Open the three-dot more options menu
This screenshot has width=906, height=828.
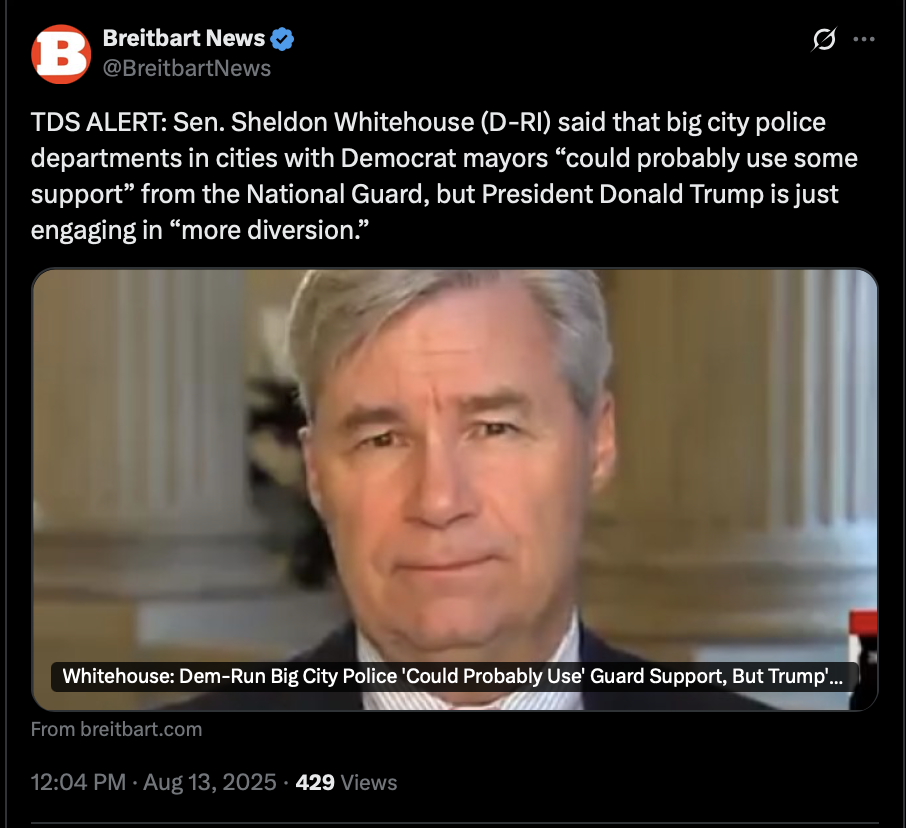(864, 39)
